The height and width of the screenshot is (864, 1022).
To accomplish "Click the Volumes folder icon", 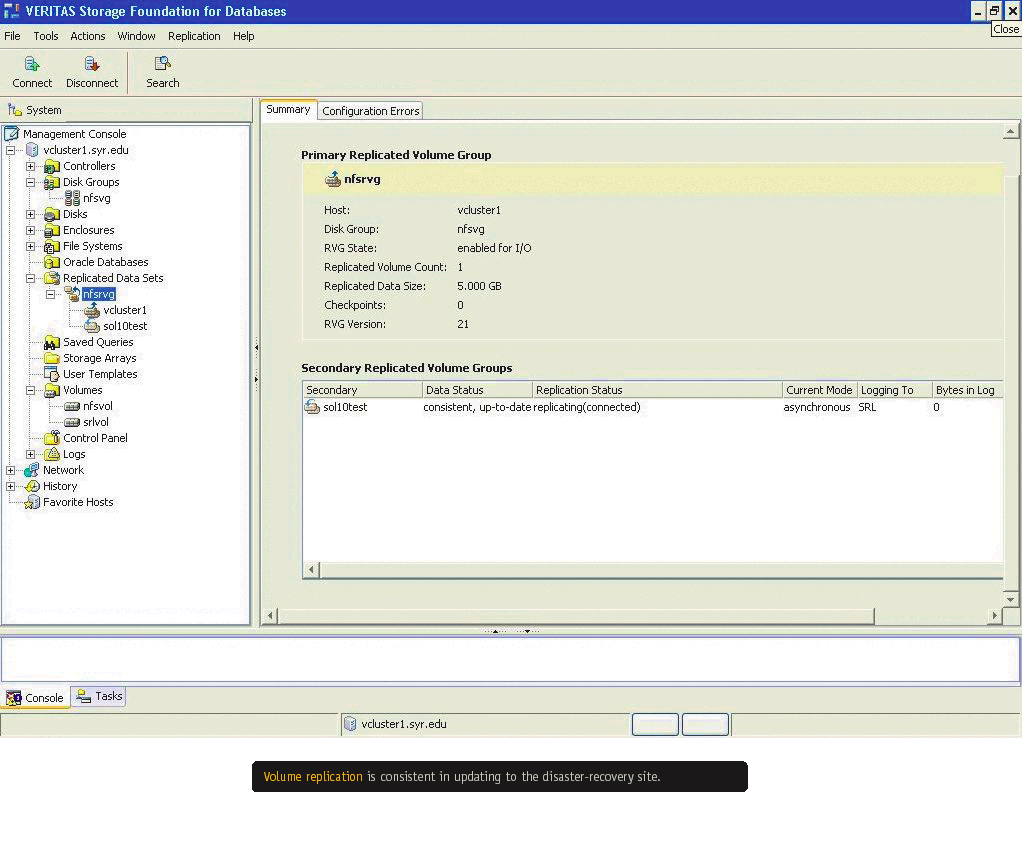I will pos(51,390).
